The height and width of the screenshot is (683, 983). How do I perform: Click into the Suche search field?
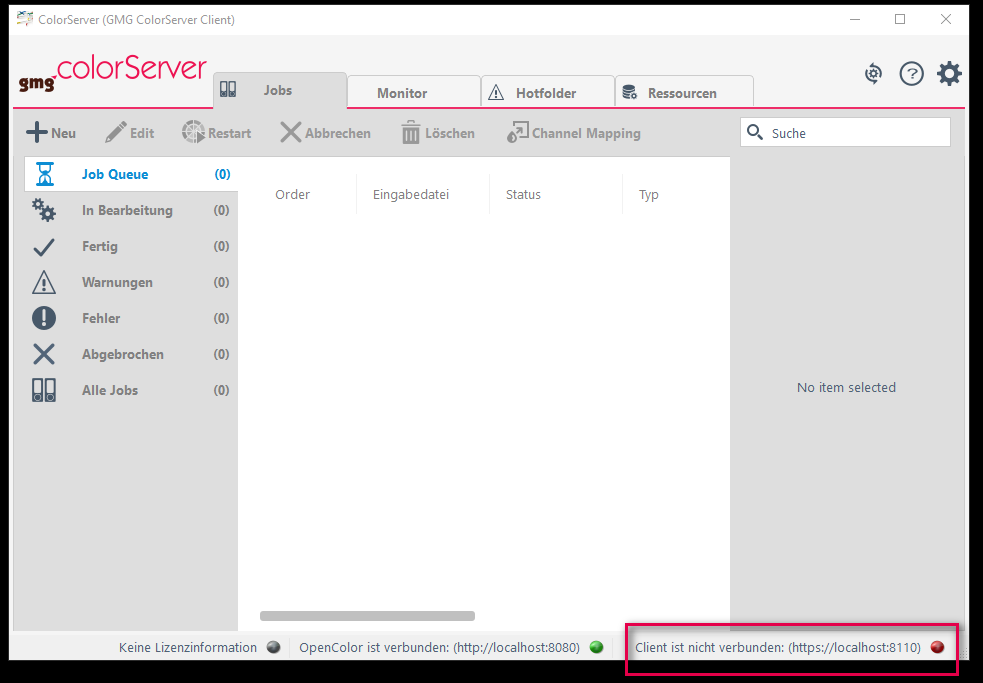(845, 132)
